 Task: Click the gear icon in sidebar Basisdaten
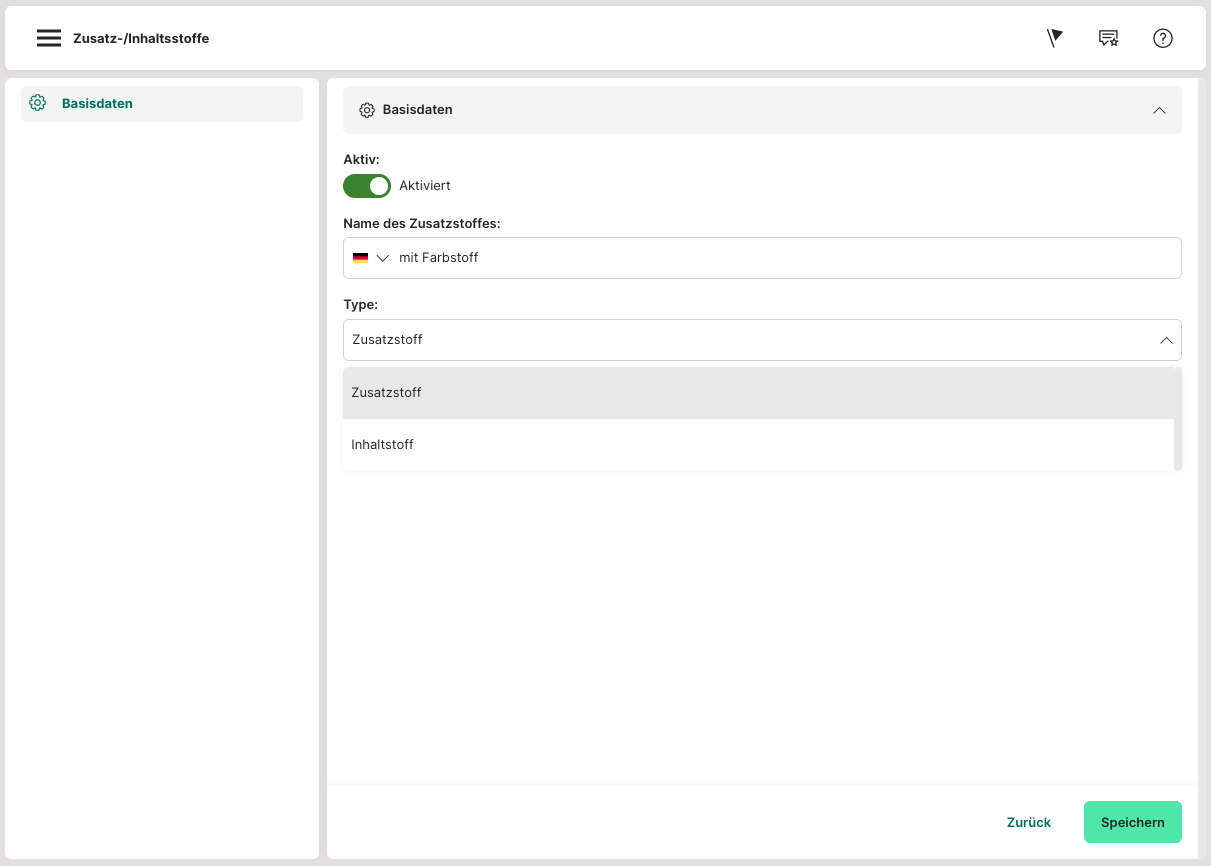tap(38, 103)
